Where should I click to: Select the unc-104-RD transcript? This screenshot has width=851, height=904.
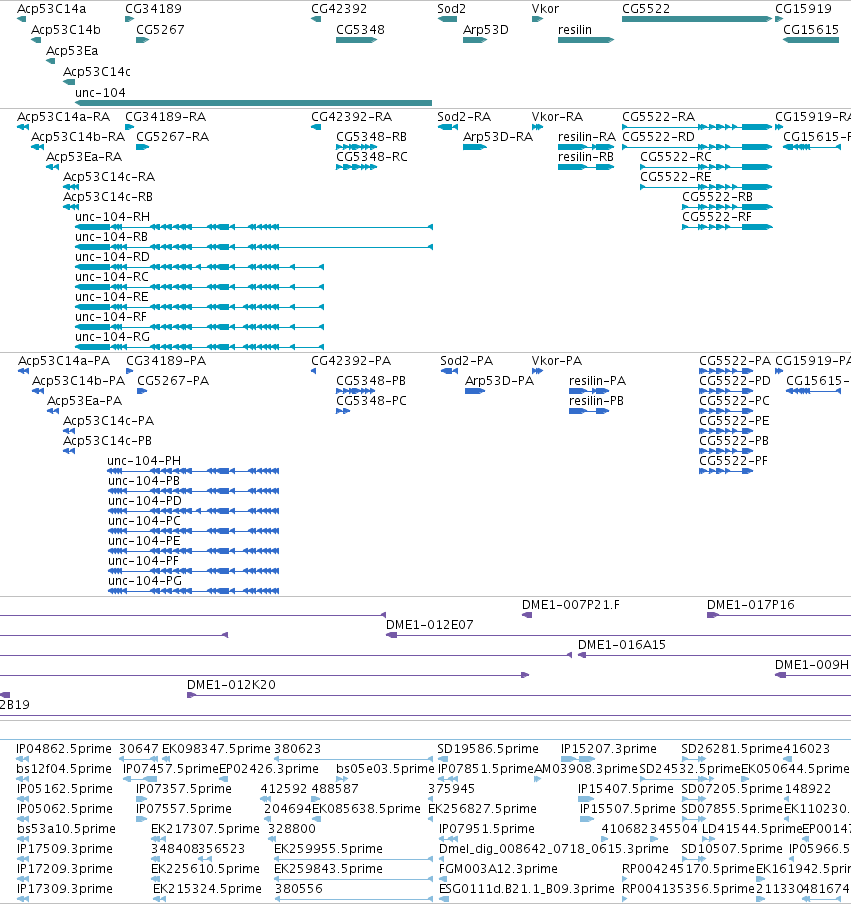click(x=199, y=267)
